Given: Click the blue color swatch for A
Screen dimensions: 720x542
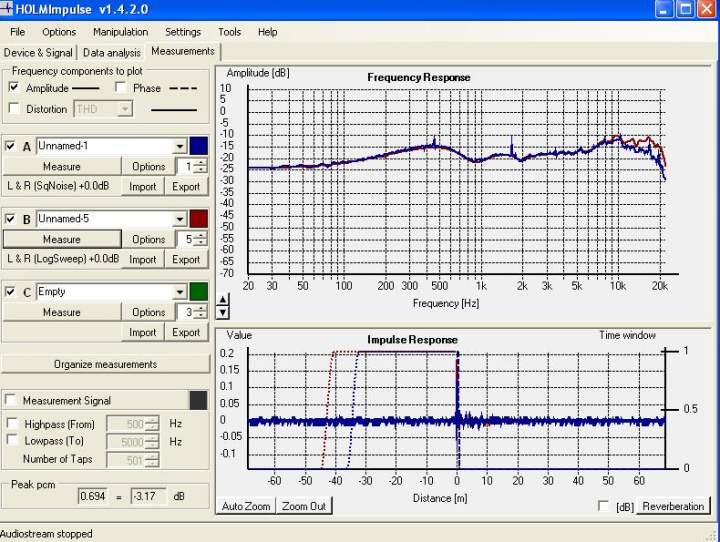Looking at the screenshot, I should pos(198,146).
